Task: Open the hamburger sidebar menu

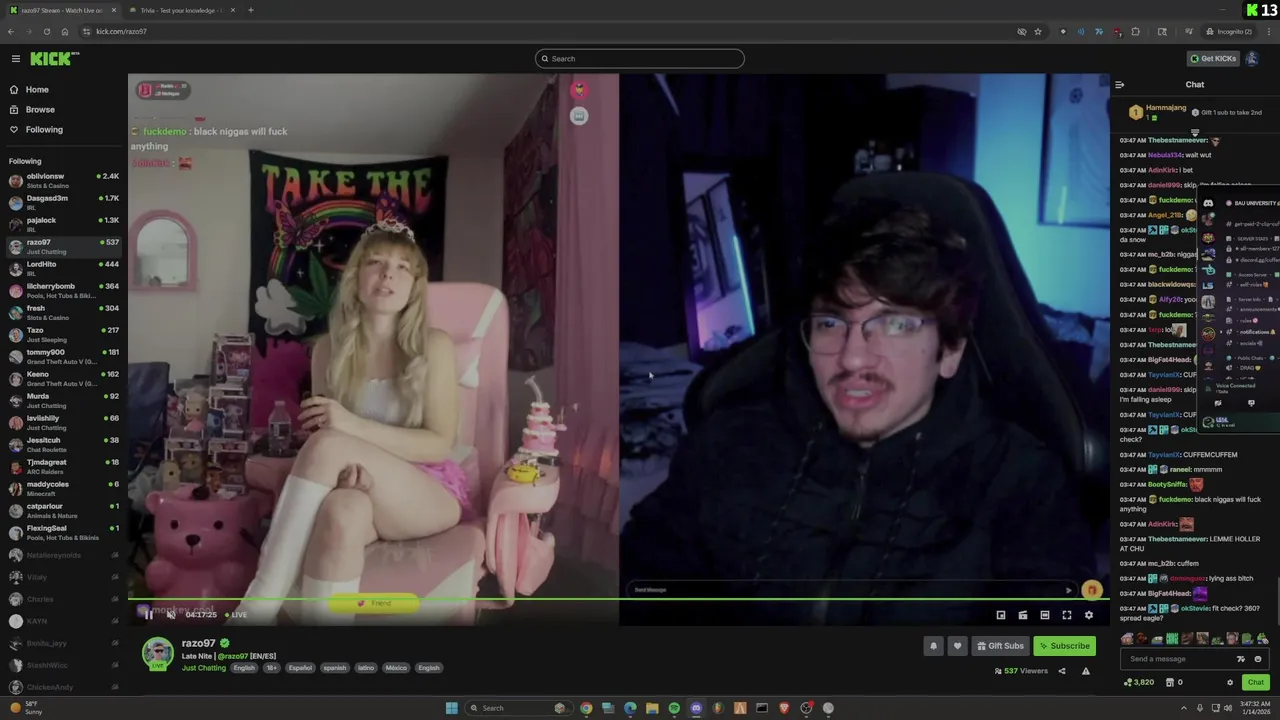Action: [15, 59]
